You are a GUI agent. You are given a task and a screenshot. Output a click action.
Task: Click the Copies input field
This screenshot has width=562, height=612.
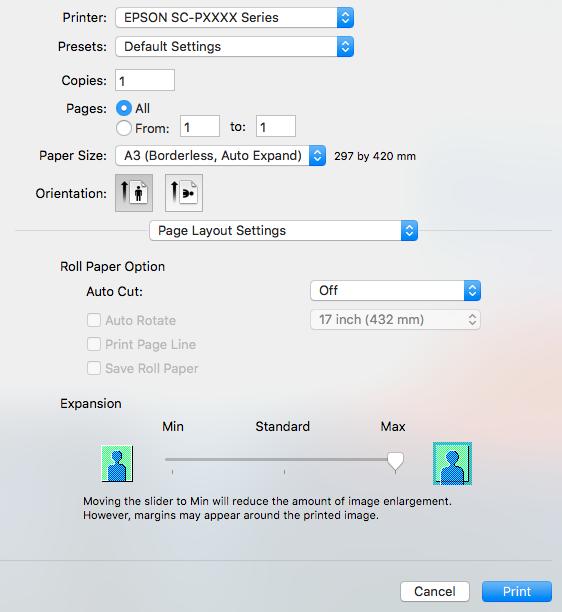click(x=145, y=80)
